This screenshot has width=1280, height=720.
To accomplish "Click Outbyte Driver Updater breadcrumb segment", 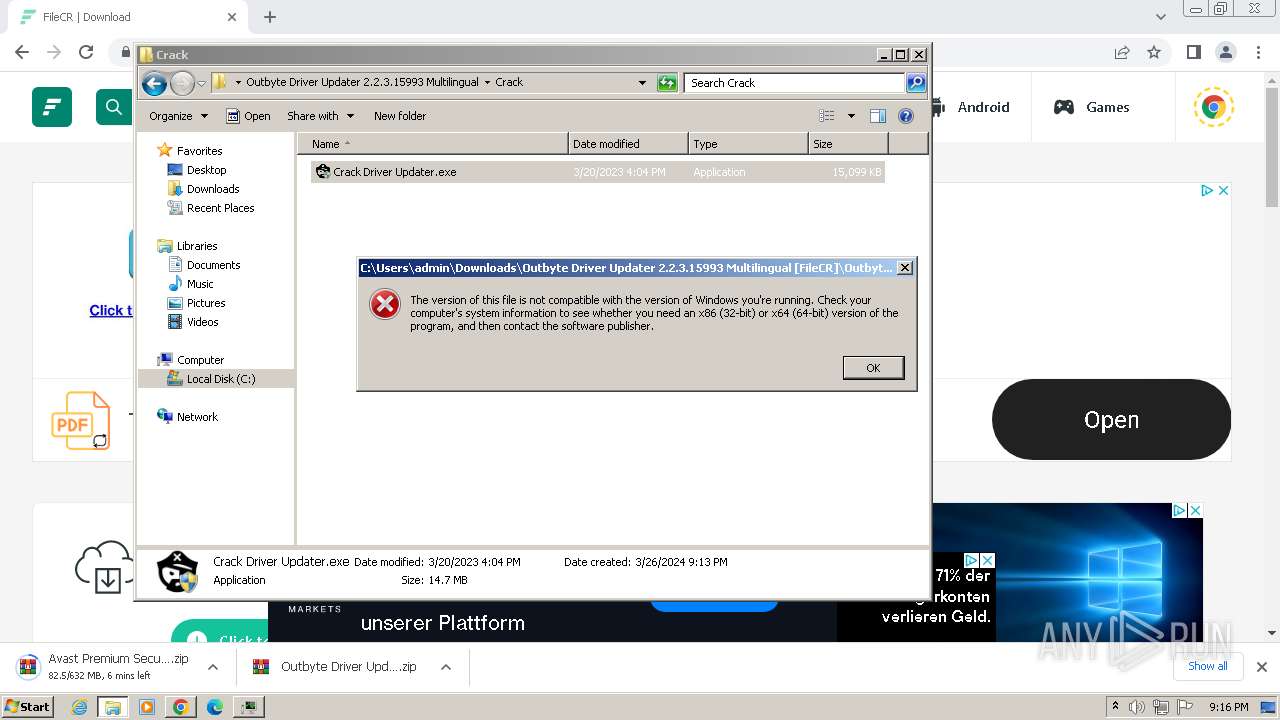I will [363, 83].
